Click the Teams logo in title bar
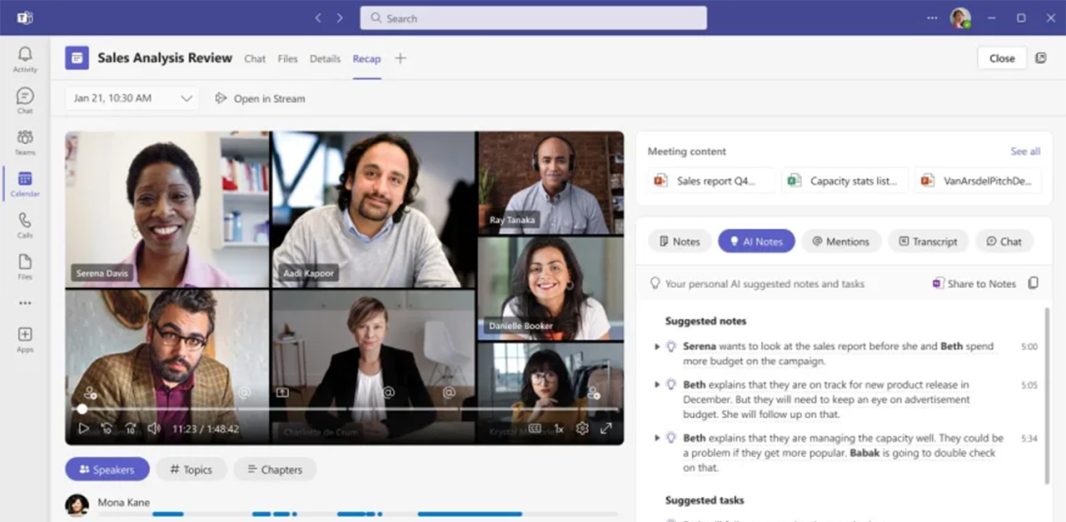Viewport: 1066px width, 522px height. (25, 18)
